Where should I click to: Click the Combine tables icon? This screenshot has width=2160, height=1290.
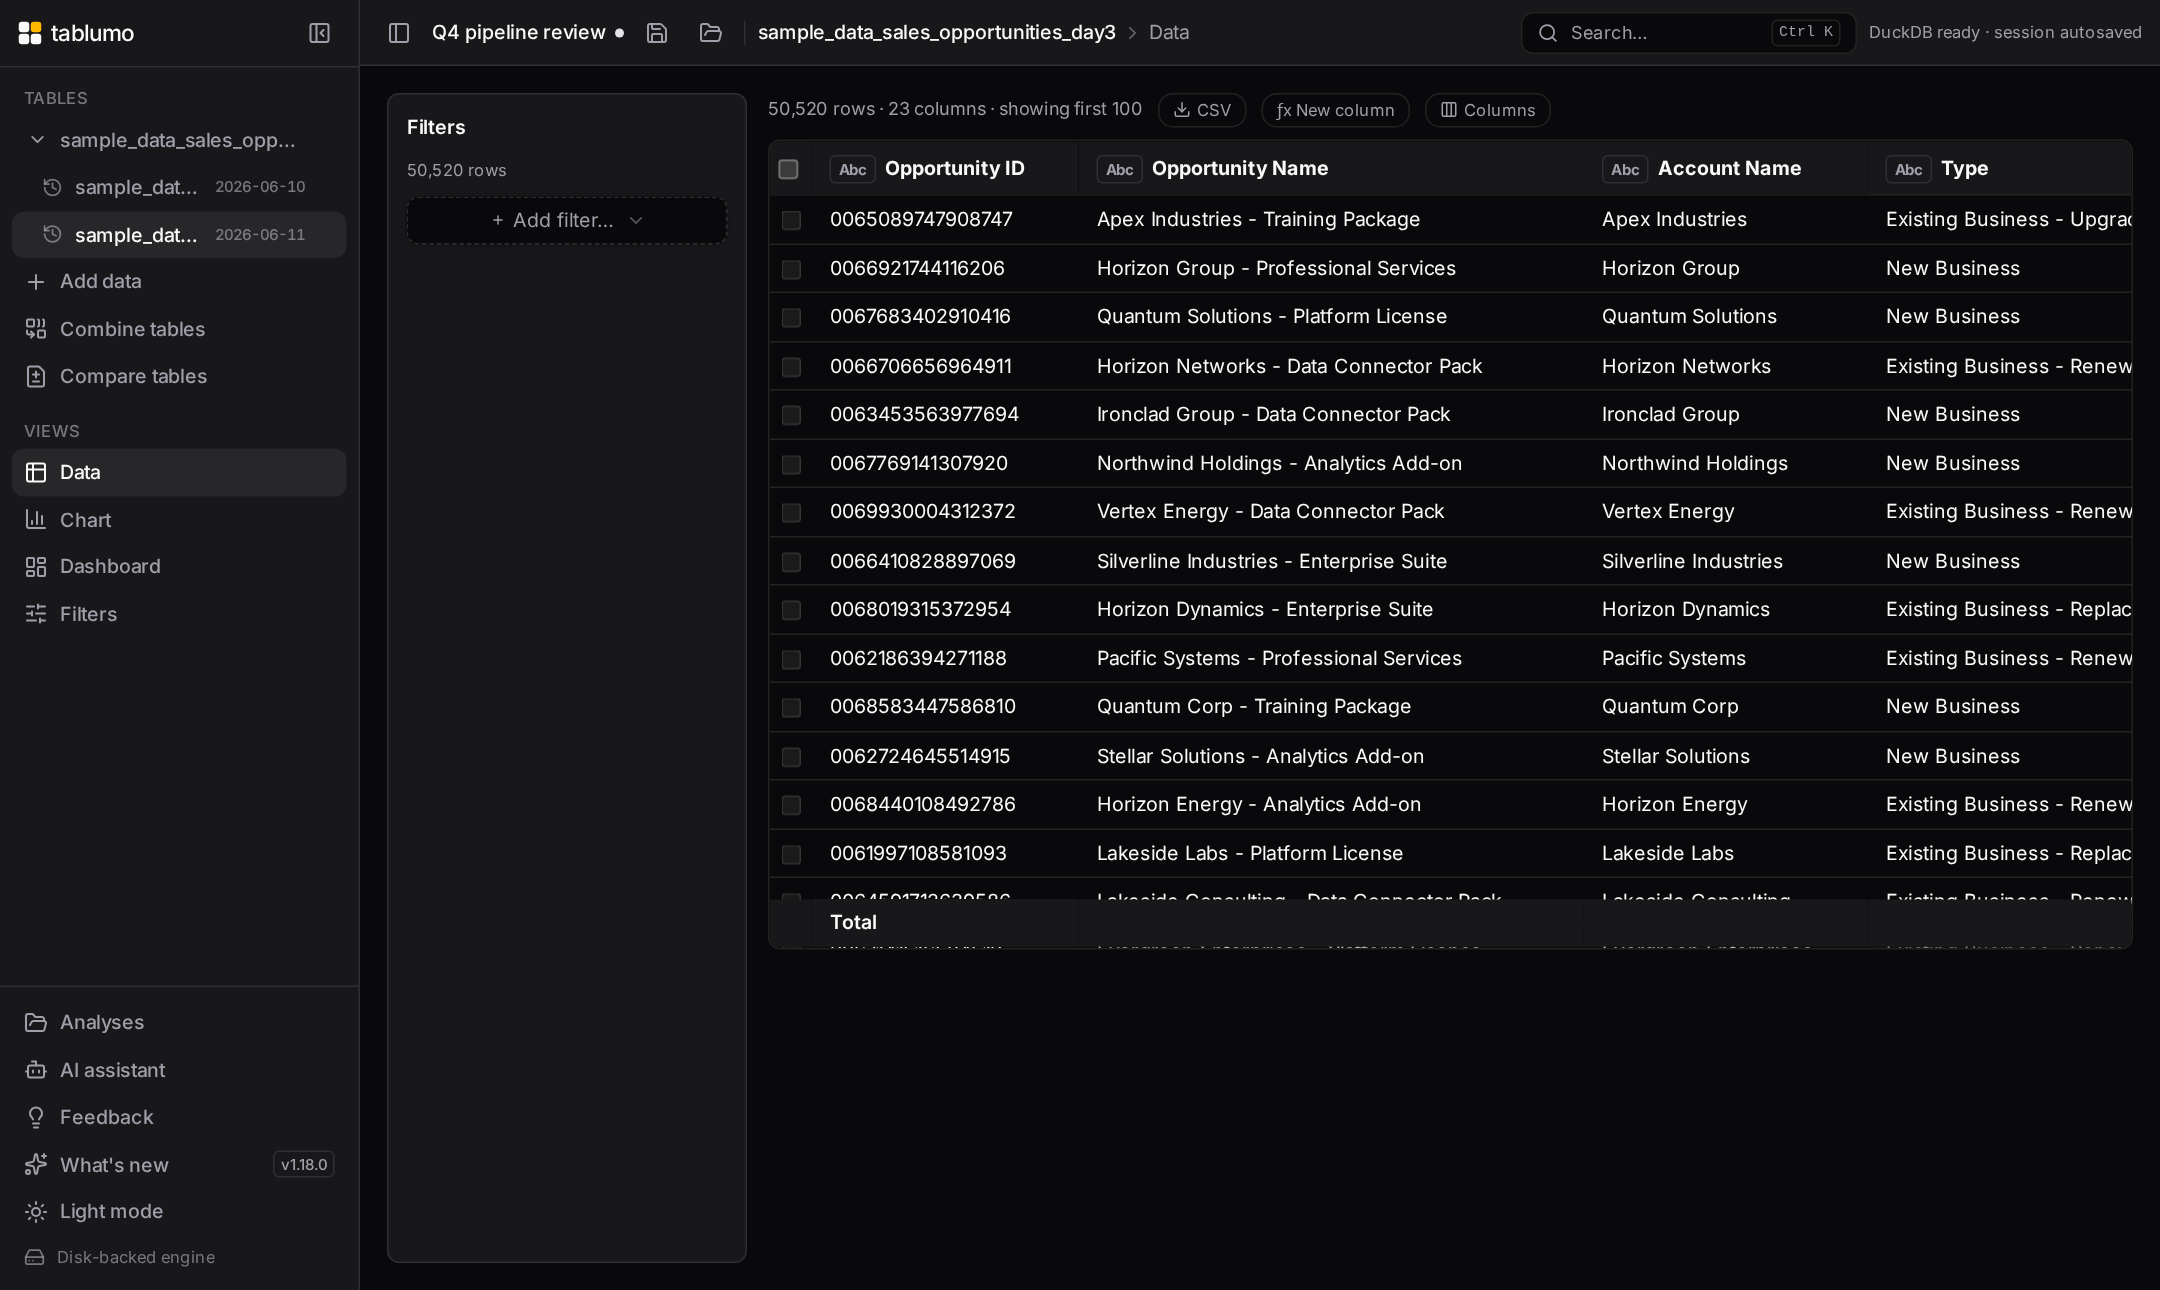pos(36,329)
